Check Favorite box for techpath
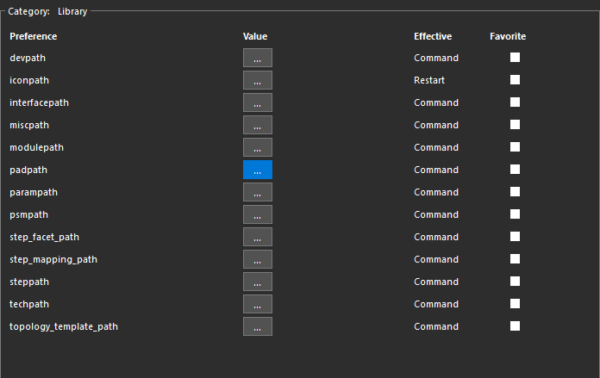Screen dimensions: 600x378 coord(515,303)
